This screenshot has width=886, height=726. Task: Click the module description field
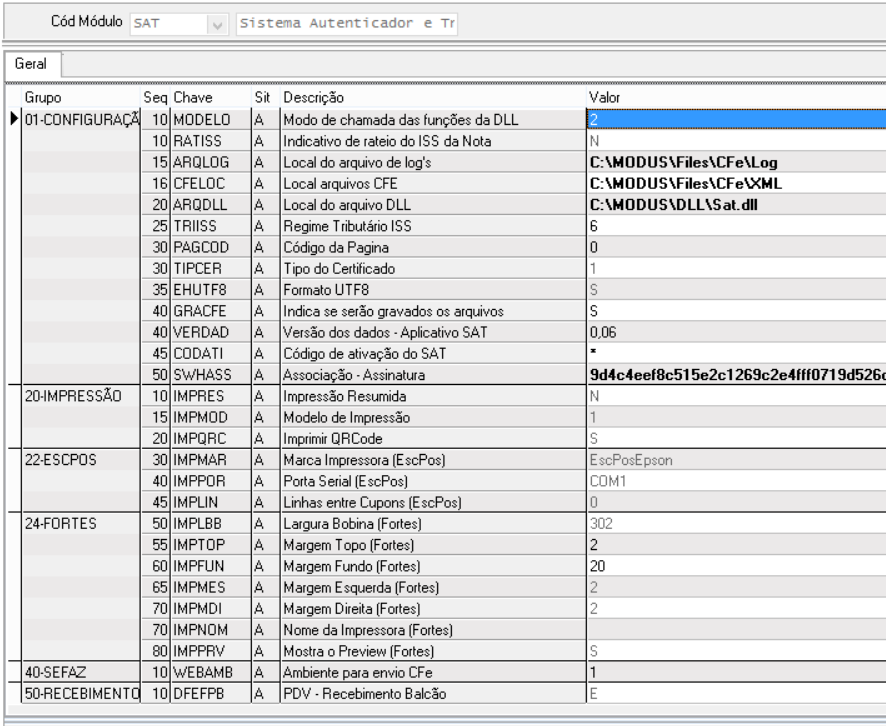click(346, 25)
